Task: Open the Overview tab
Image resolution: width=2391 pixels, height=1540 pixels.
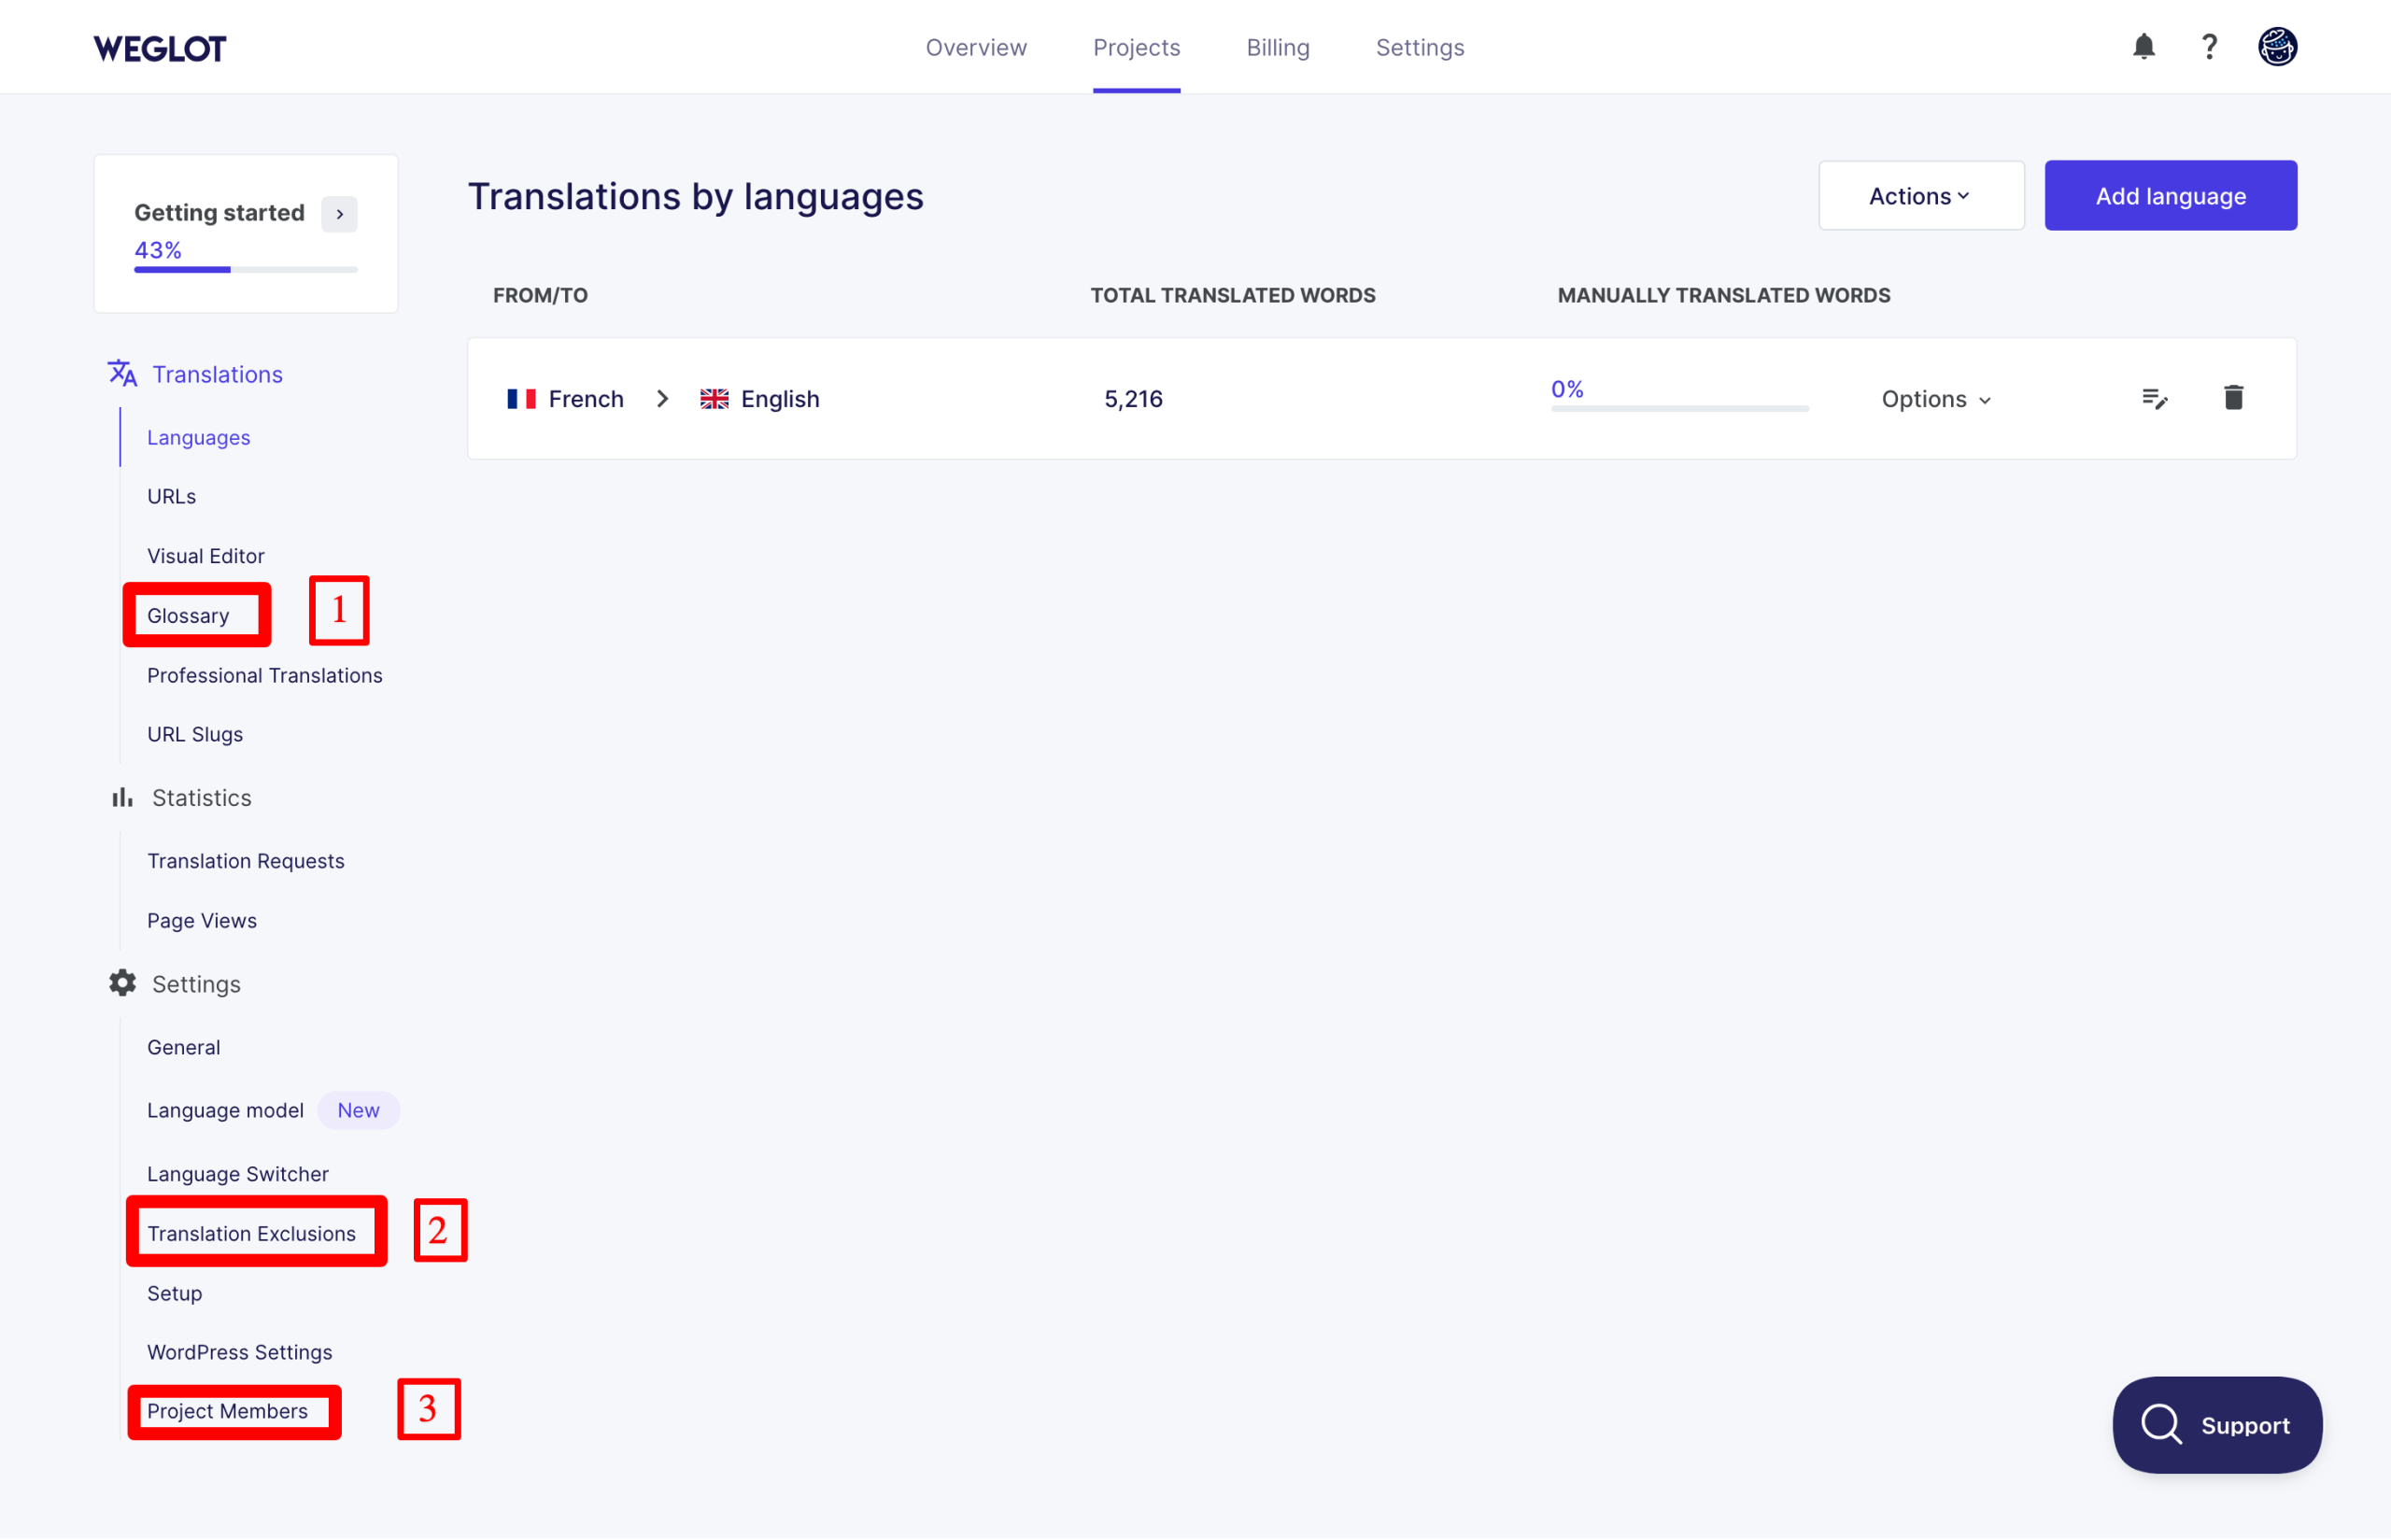Action: point(976,47)
